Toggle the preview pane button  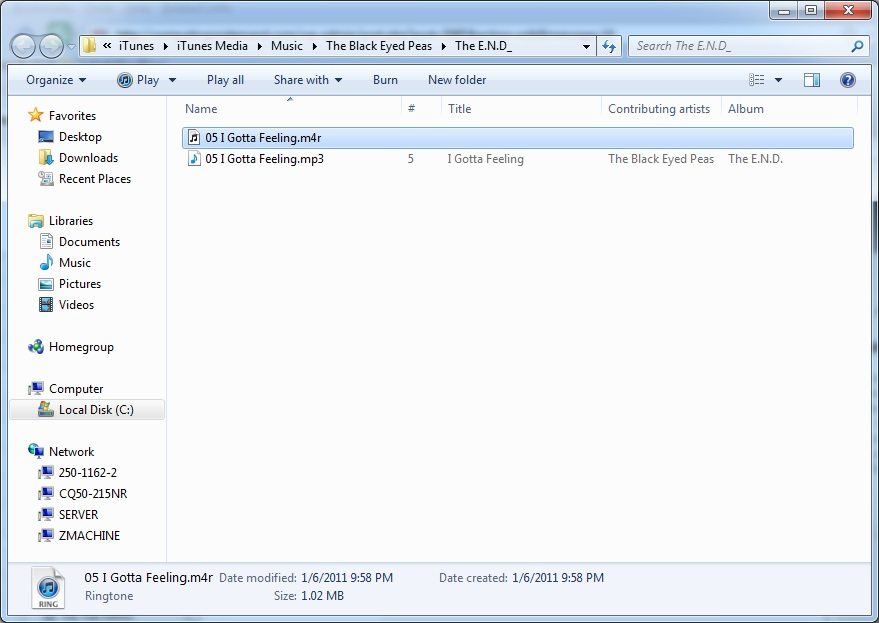(812, 80)
